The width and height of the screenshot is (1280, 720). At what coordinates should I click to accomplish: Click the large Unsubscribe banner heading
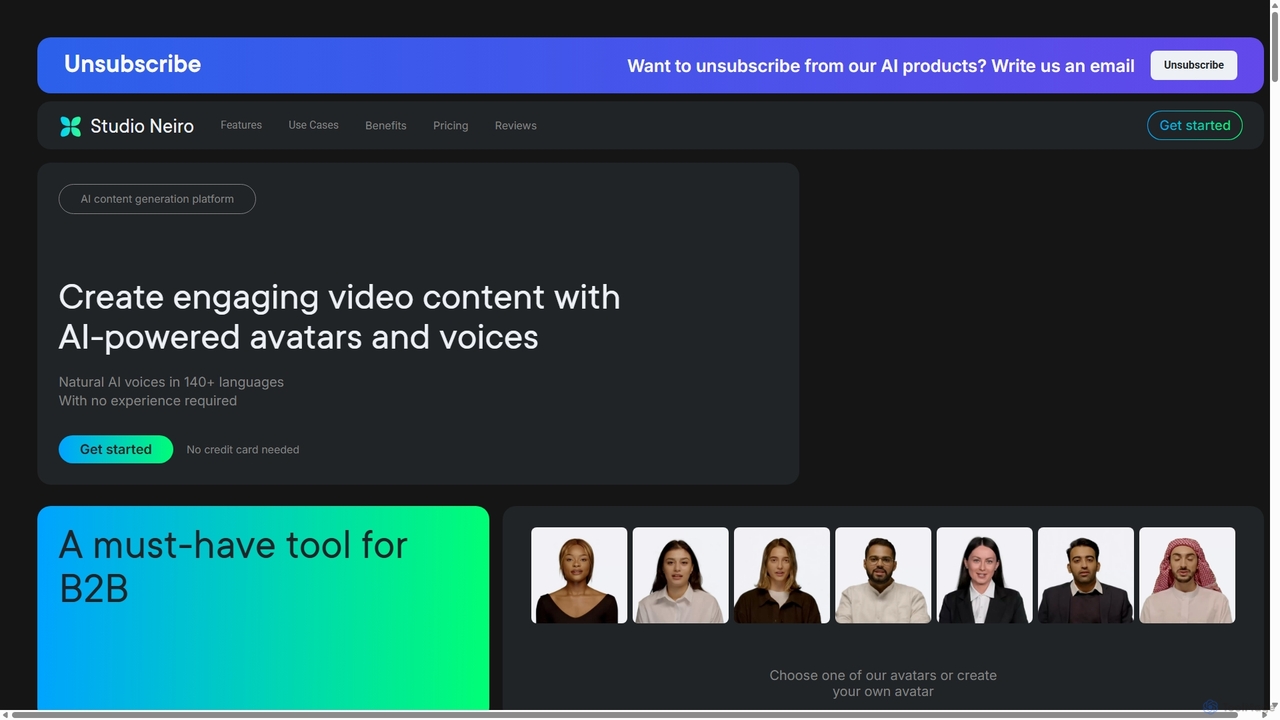pos(132,64)
